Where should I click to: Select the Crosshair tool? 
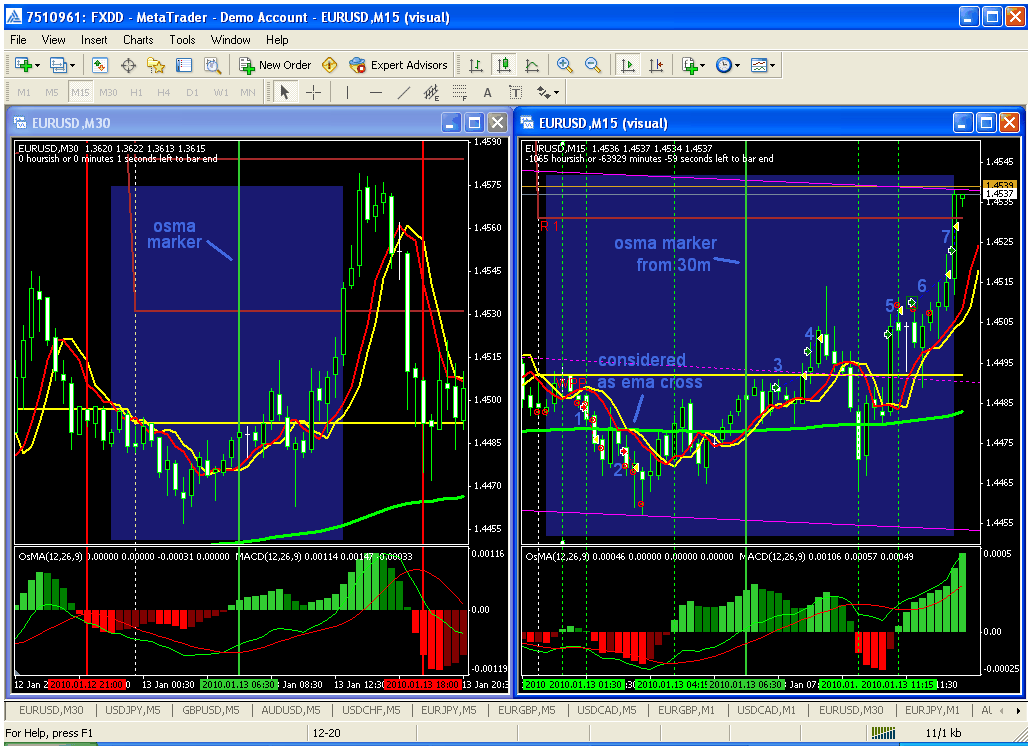313,92
